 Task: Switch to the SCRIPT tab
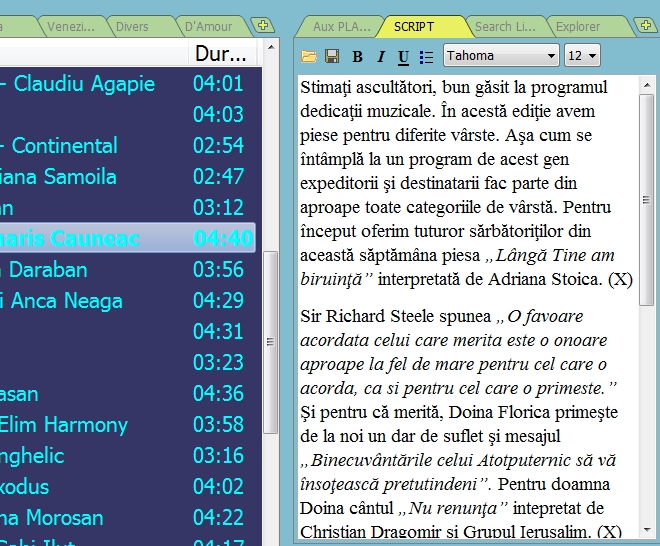tap(414, 27)
